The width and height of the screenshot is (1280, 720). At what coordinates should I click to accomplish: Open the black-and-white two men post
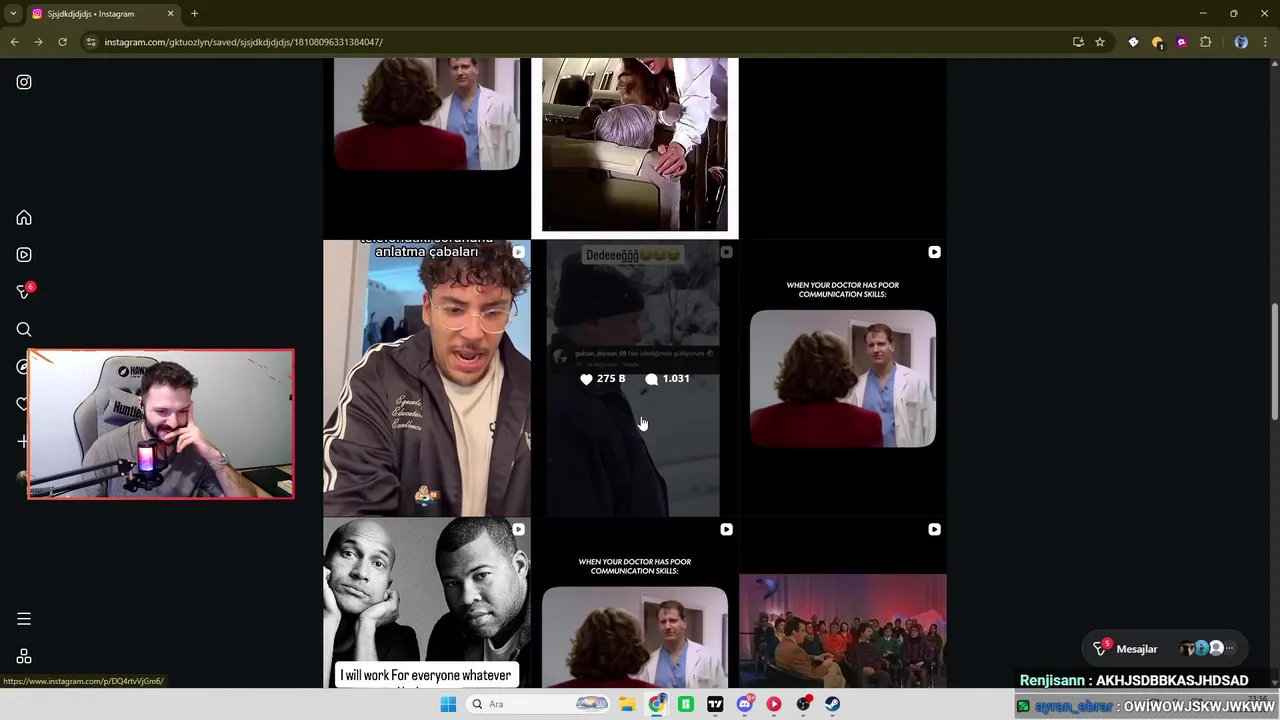click(427, 603)
